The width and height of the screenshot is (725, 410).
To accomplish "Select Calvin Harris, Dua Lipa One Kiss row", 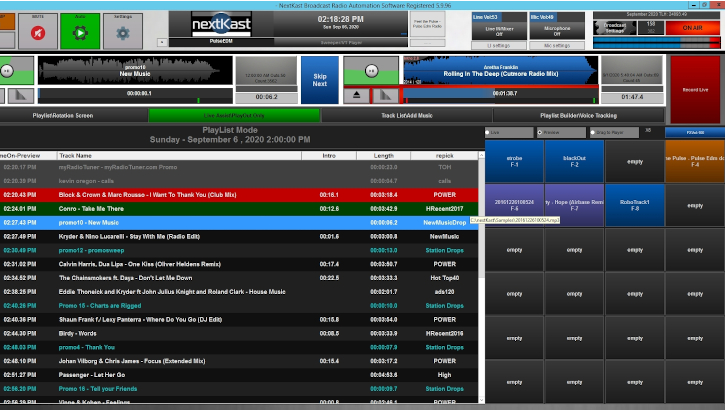I will coord(239,264).
